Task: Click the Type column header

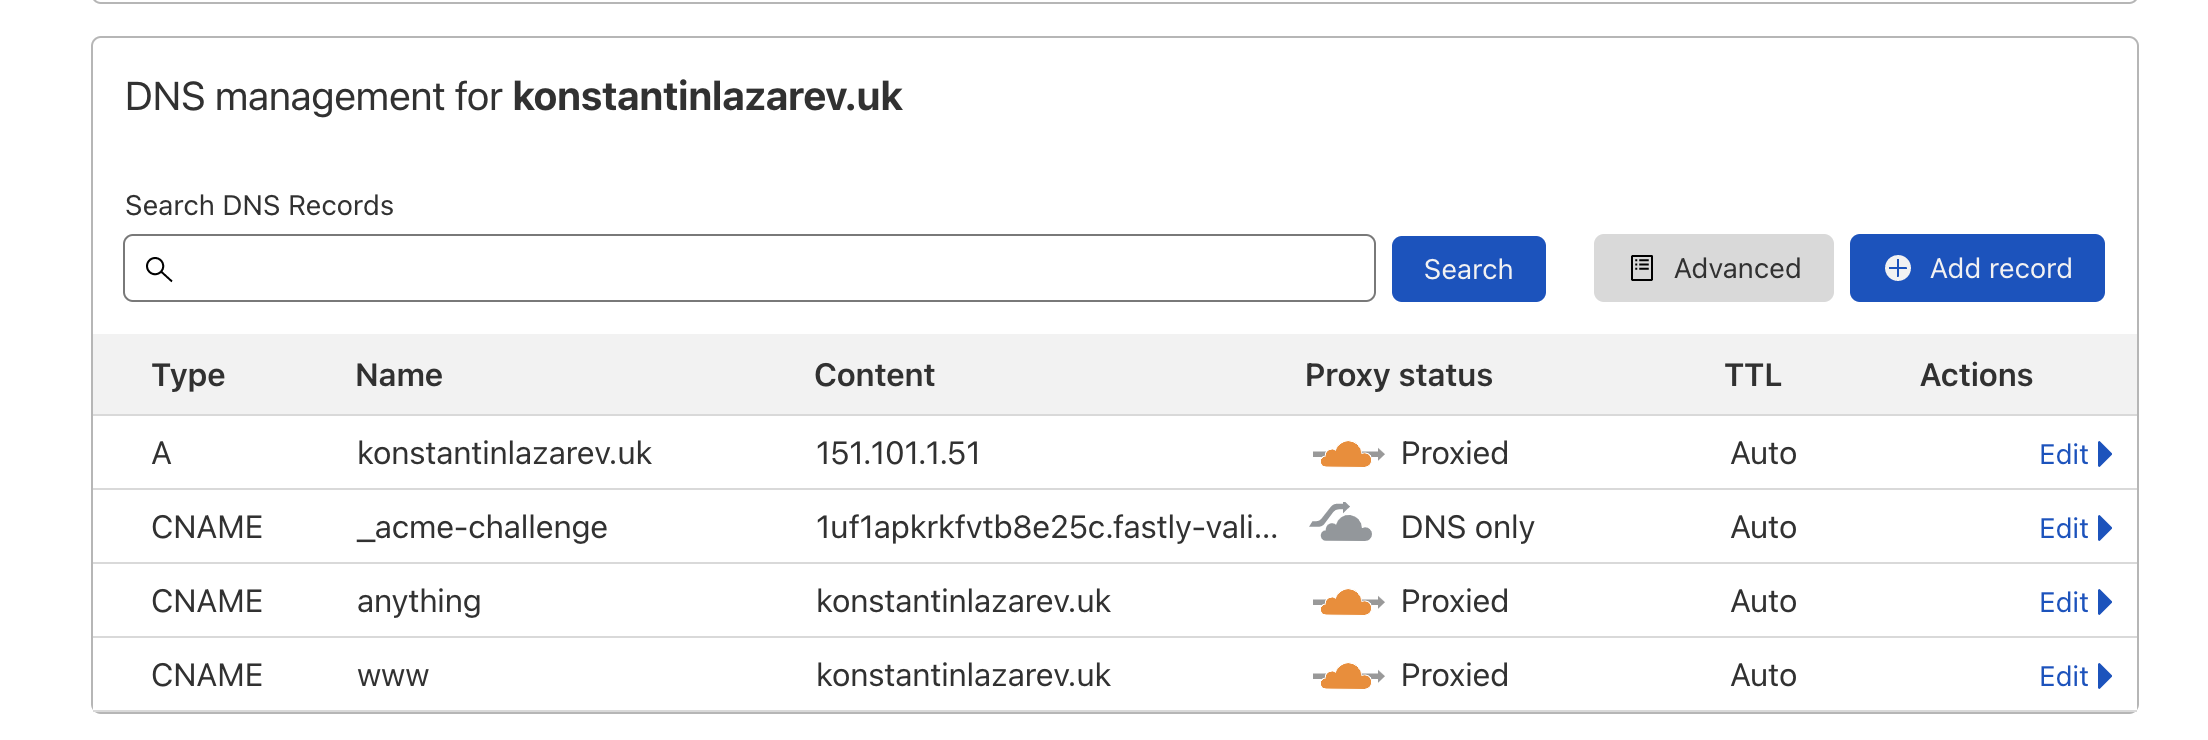Action: pos(188,375)
